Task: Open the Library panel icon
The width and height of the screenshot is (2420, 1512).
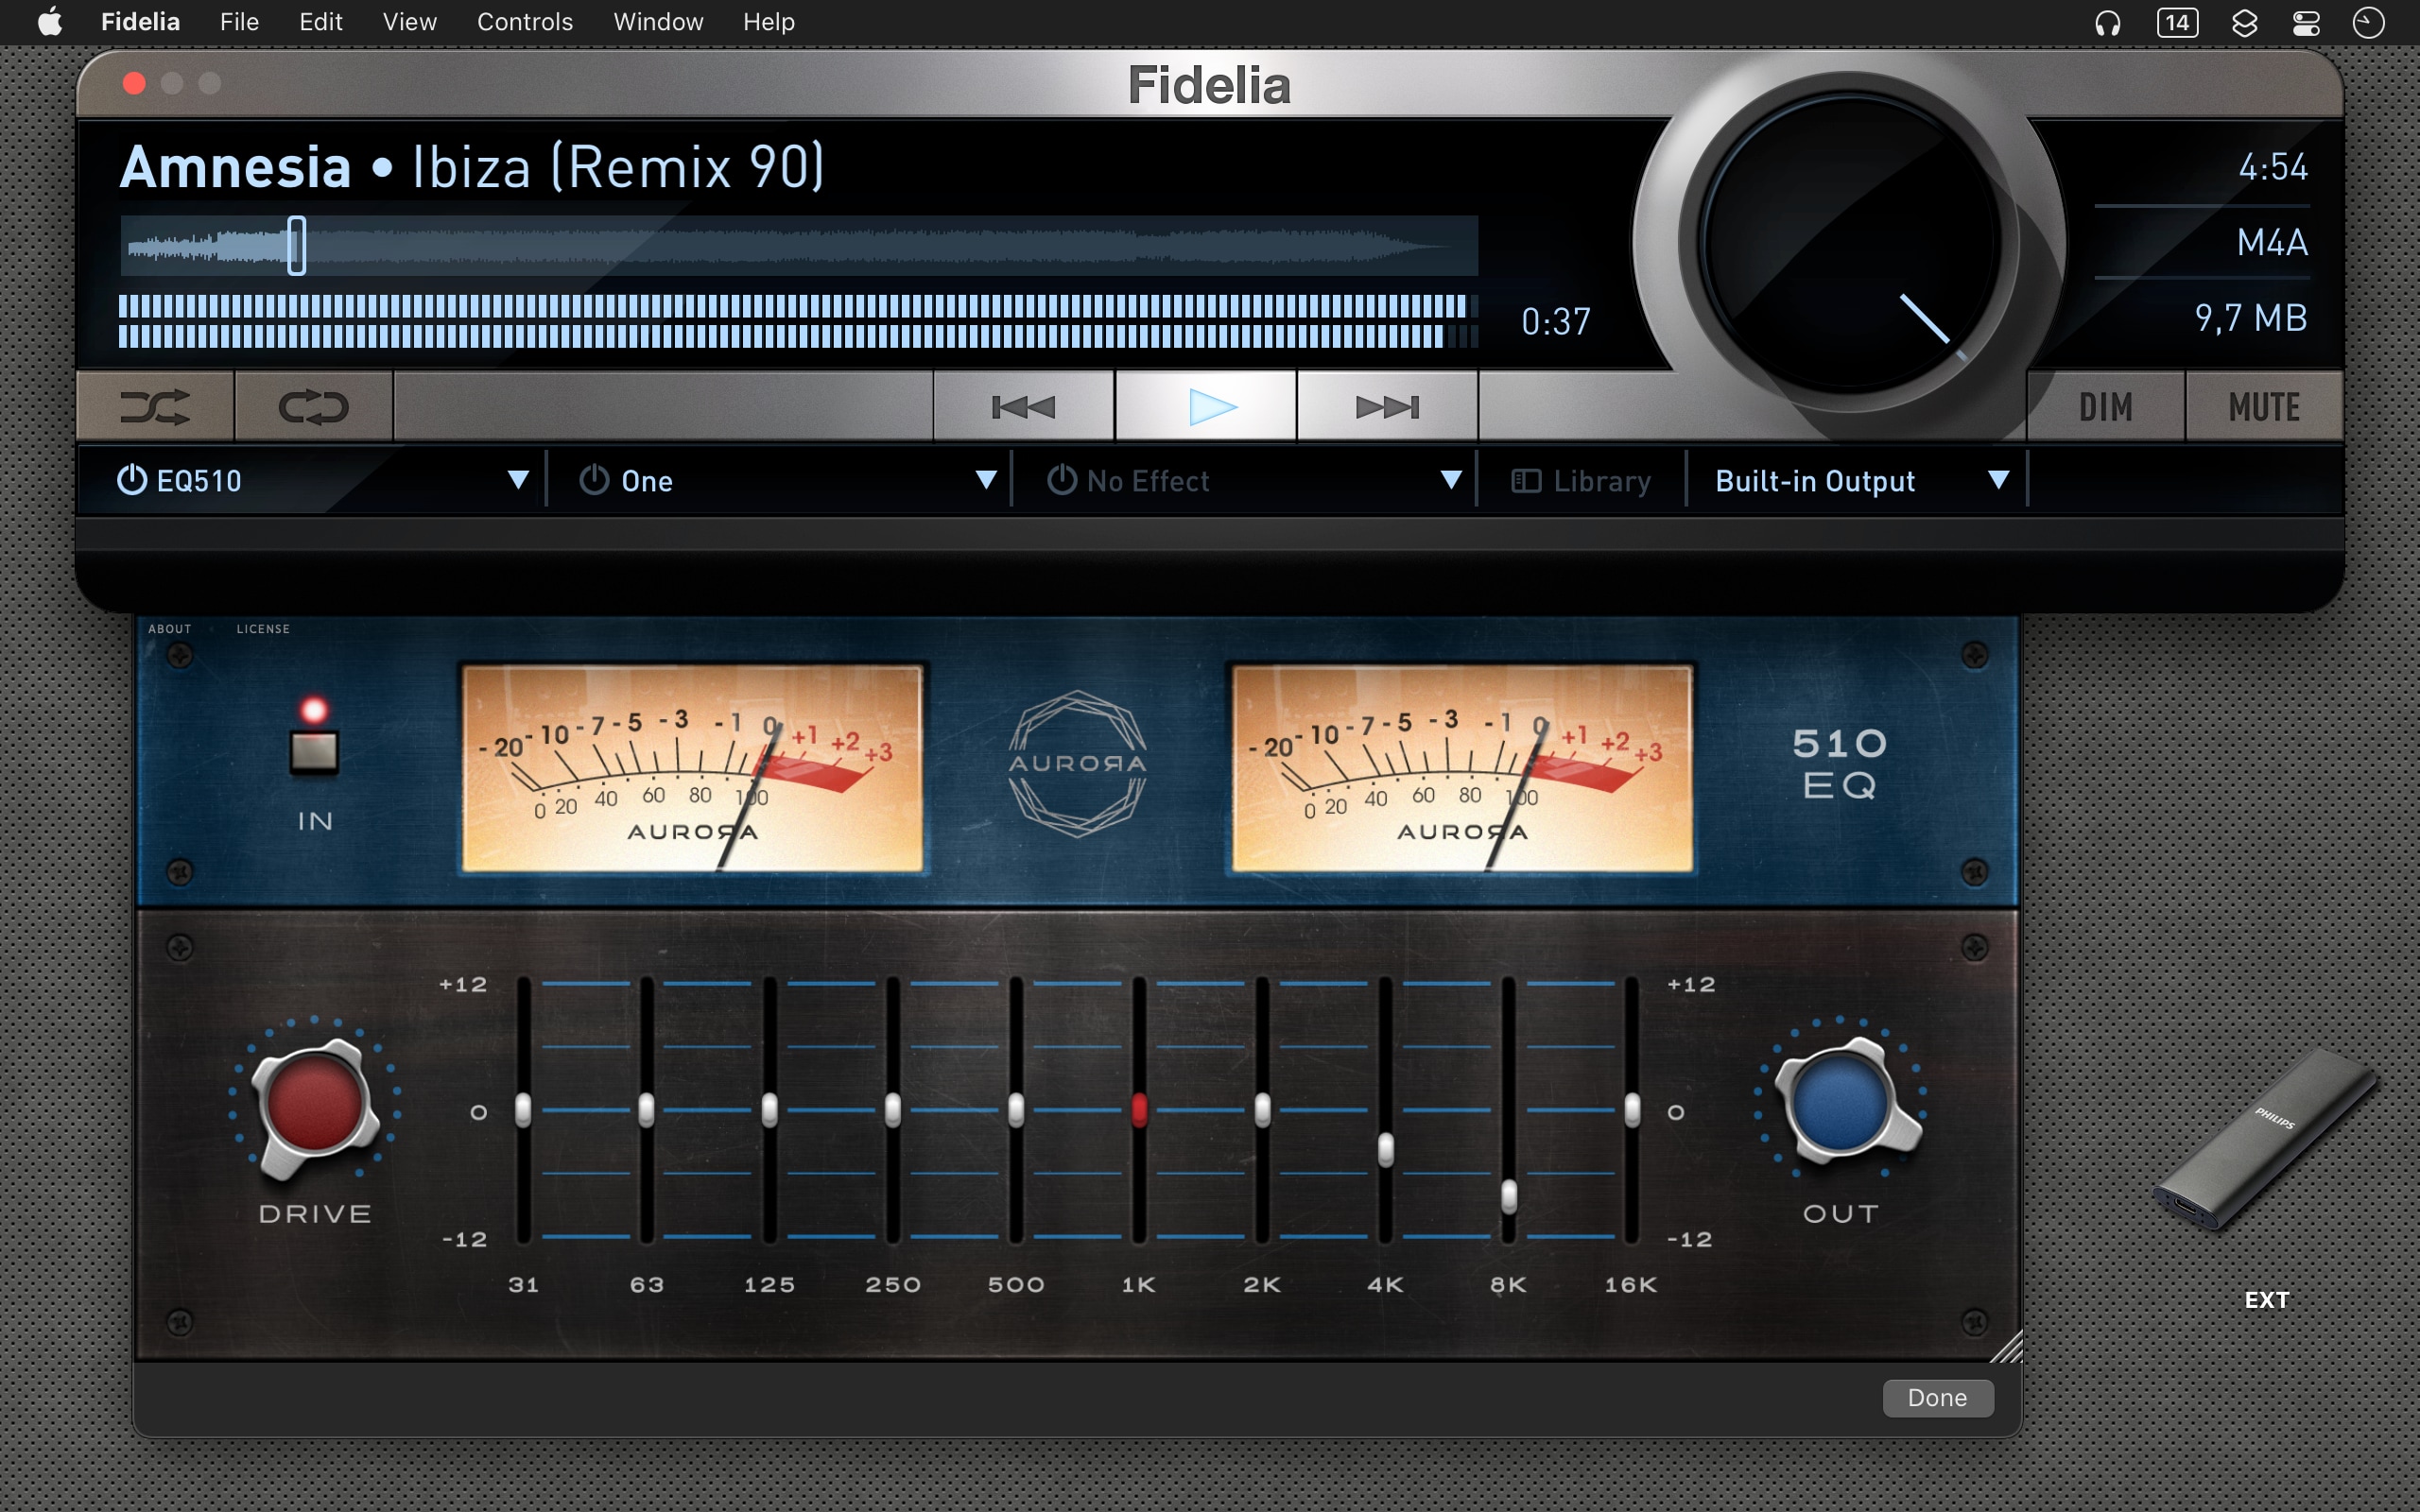Action: click(x=1525, y=481)
